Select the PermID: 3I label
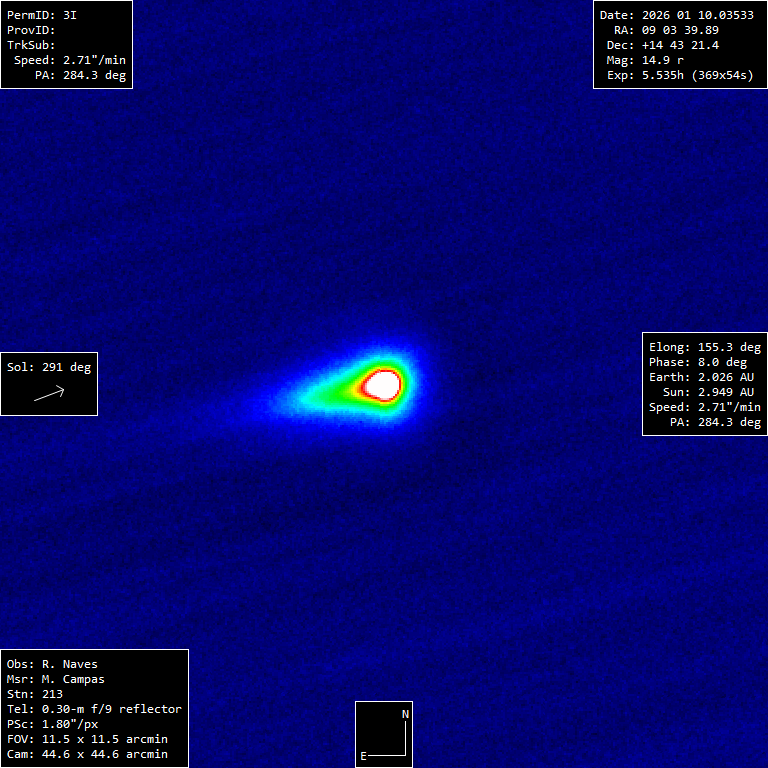 point(41,16)
